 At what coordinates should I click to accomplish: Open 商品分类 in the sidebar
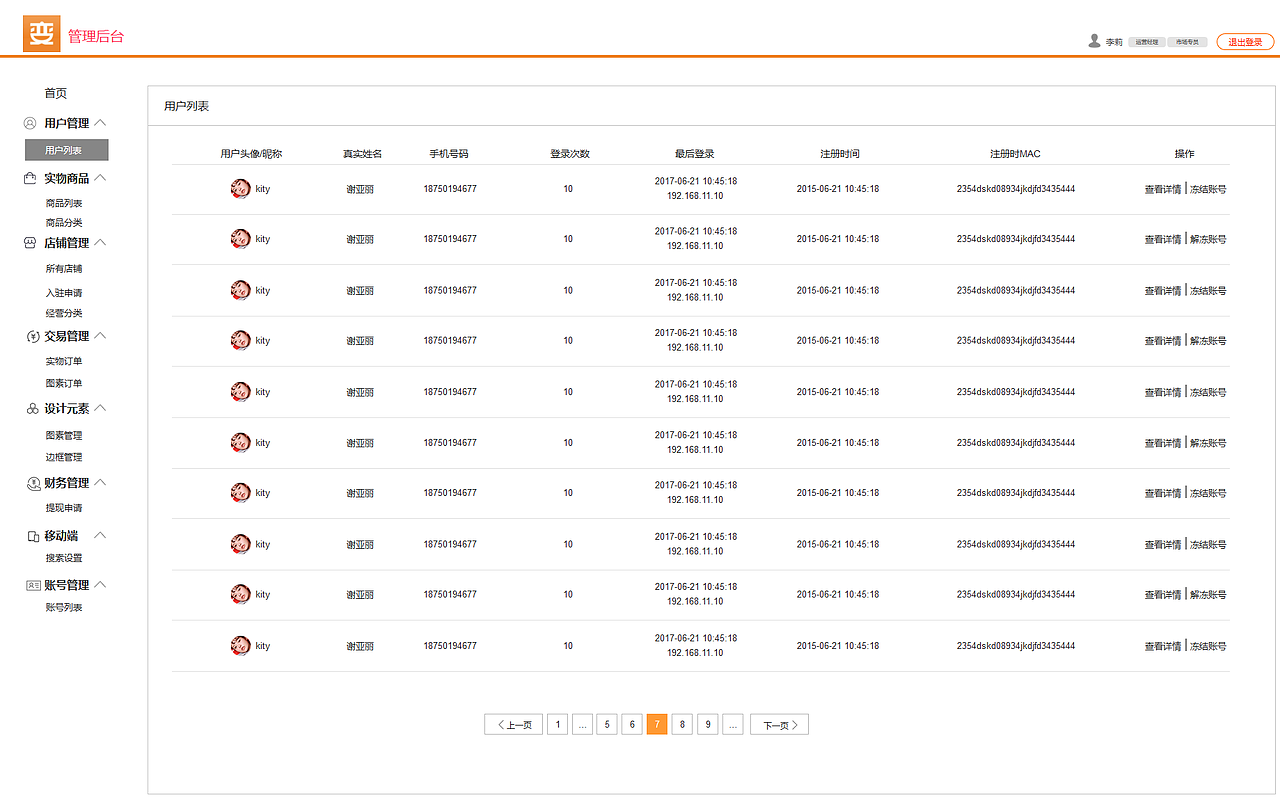point(64,222)
